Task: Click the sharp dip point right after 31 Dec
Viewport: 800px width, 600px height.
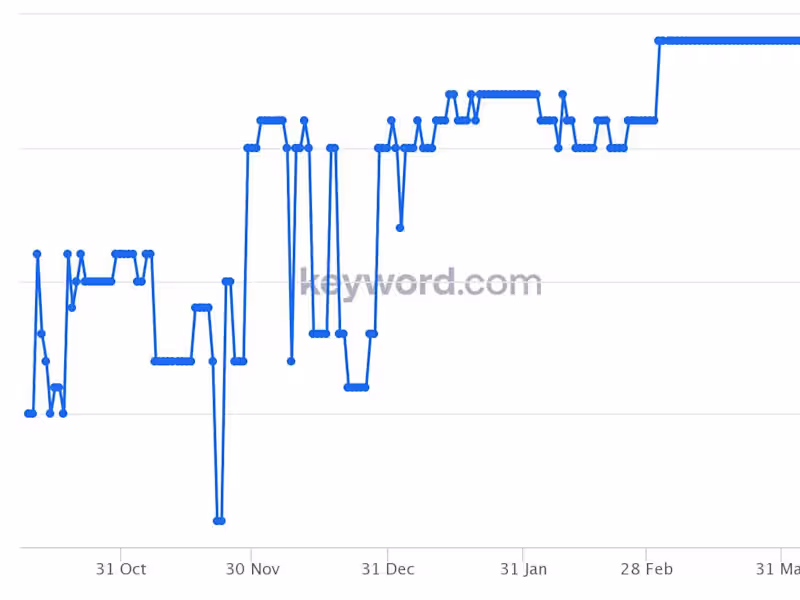Action: pos(400,228)
